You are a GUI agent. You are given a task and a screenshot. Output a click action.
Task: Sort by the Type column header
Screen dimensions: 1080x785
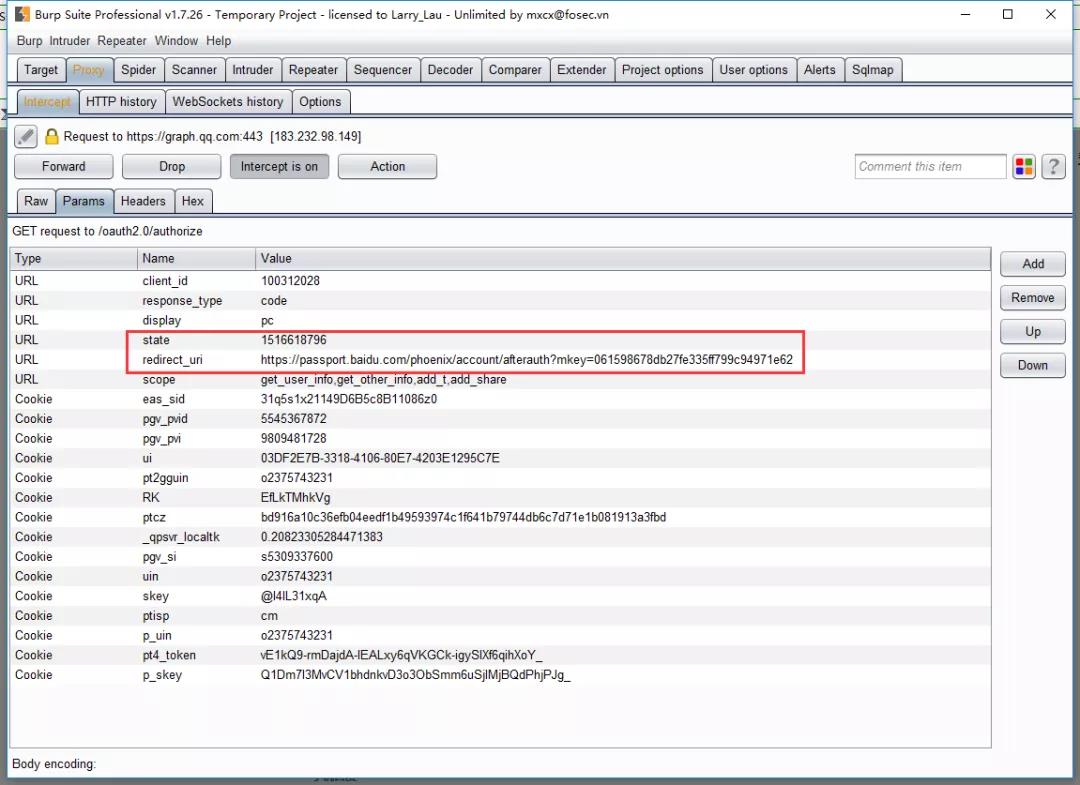point(74,259)
